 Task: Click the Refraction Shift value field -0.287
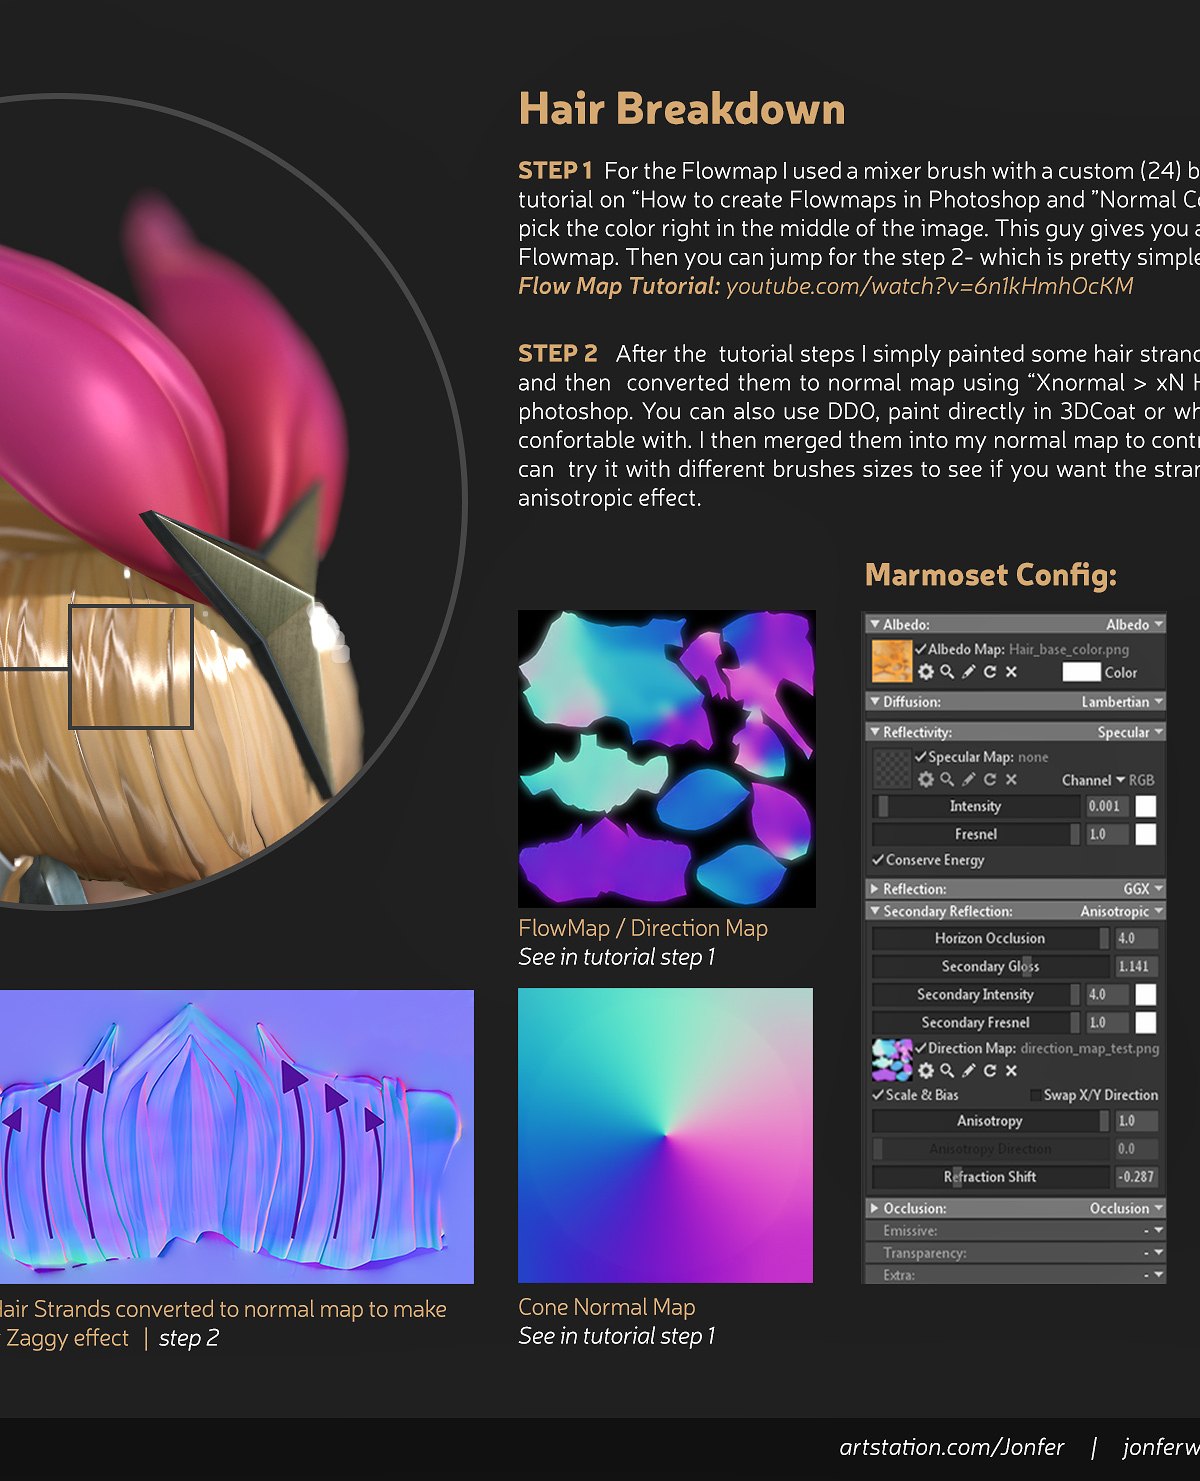1136,1177
